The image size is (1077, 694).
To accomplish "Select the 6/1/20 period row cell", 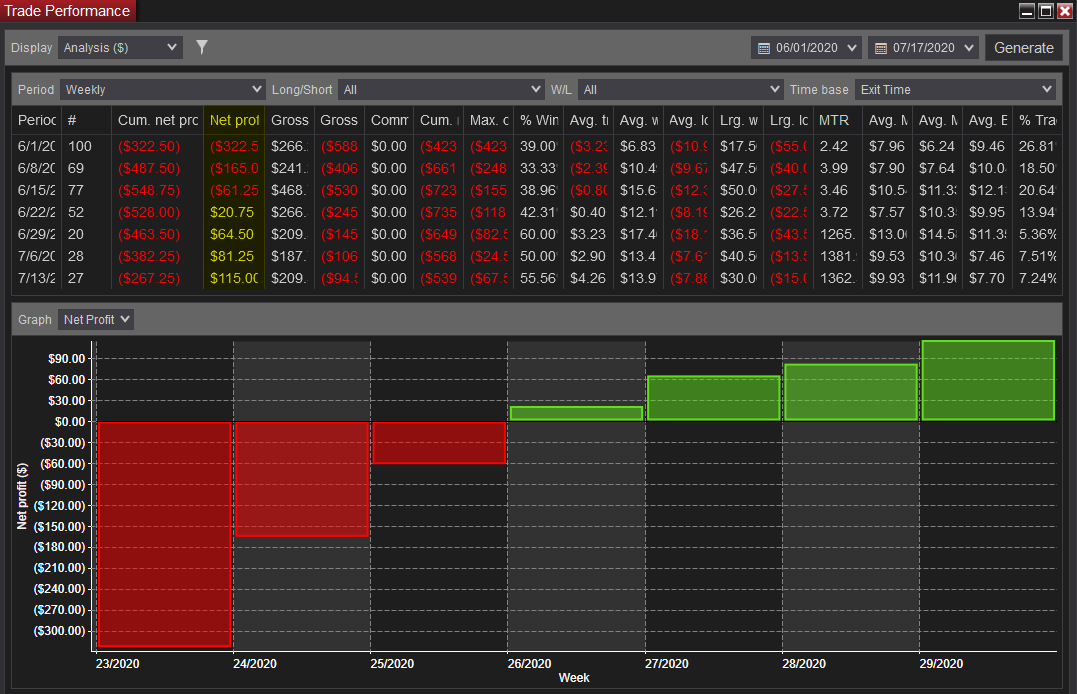I will (37, 146).
